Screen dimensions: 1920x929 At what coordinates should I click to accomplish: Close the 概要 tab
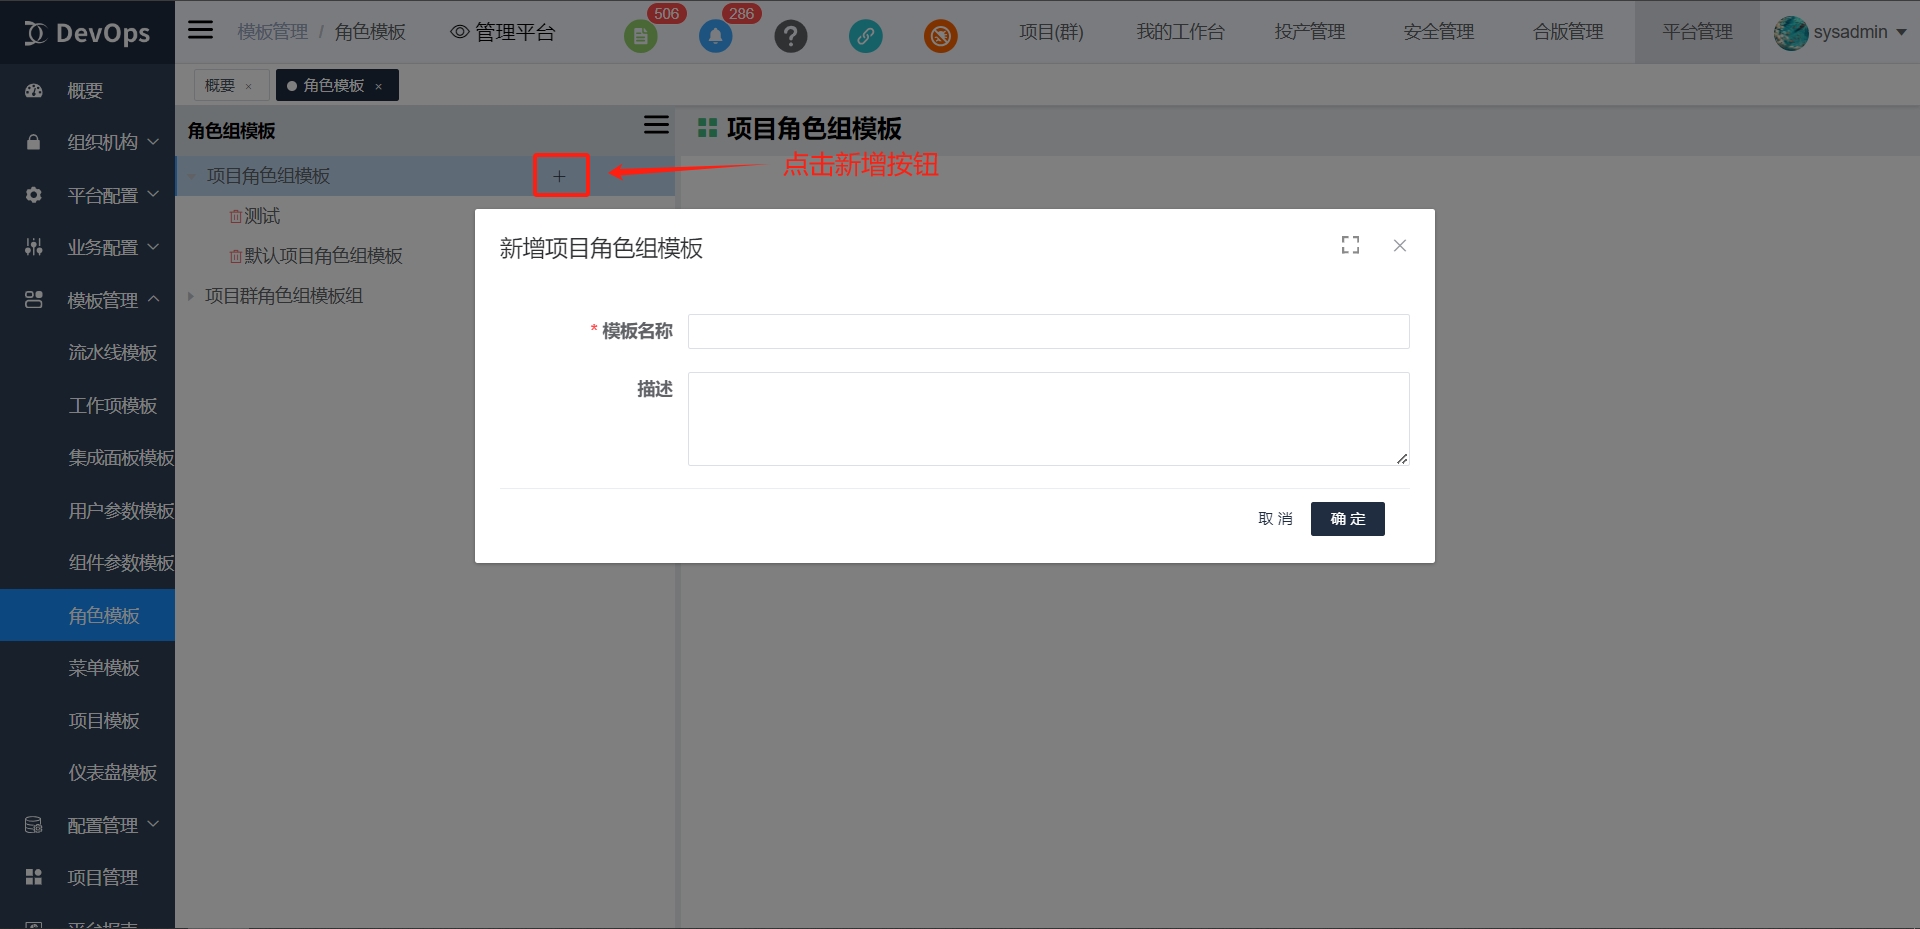249,87
